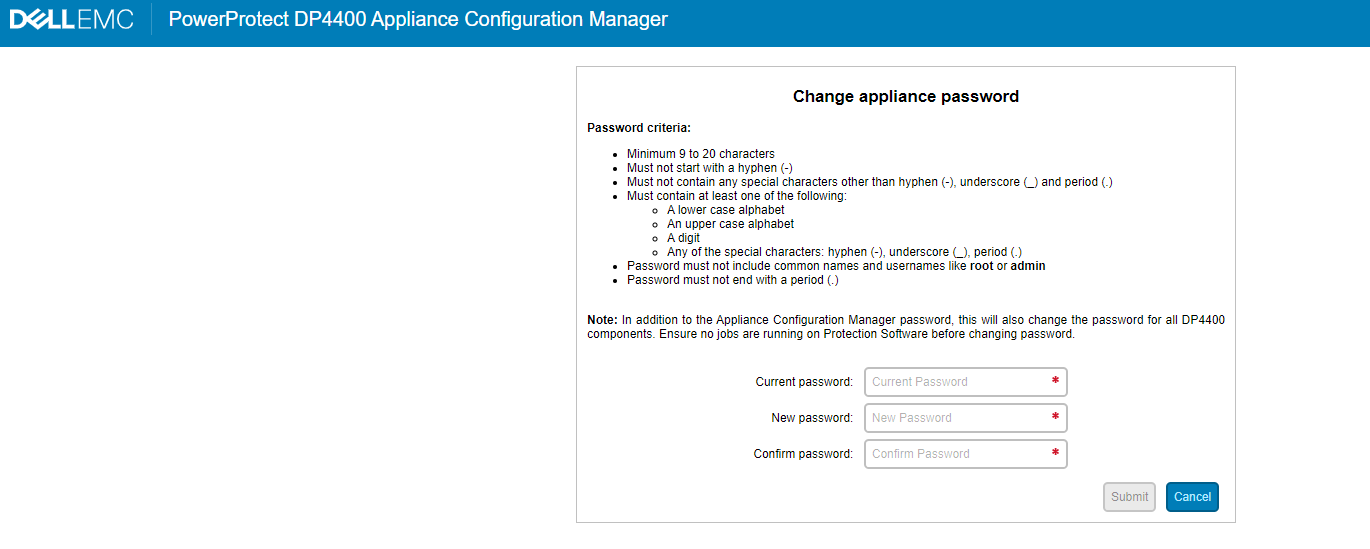Click the 'Confirm password:' label

(x=803, y=454)
